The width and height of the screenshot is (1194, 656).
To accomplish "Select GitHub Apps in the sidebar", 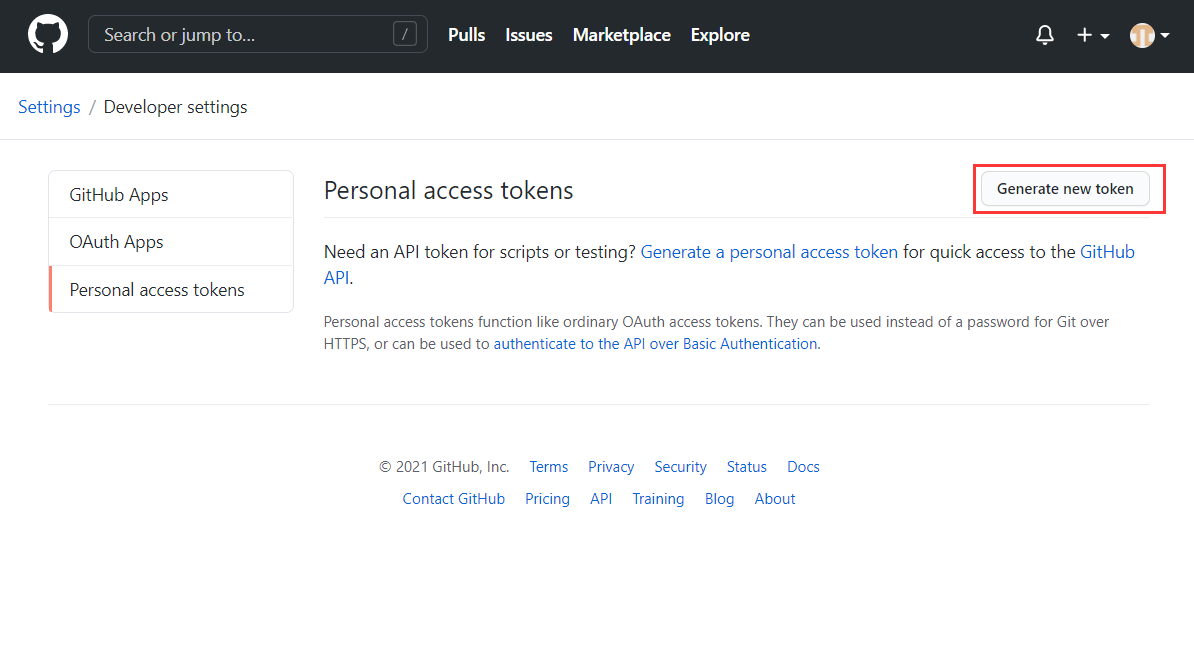I will pos(118,193).
